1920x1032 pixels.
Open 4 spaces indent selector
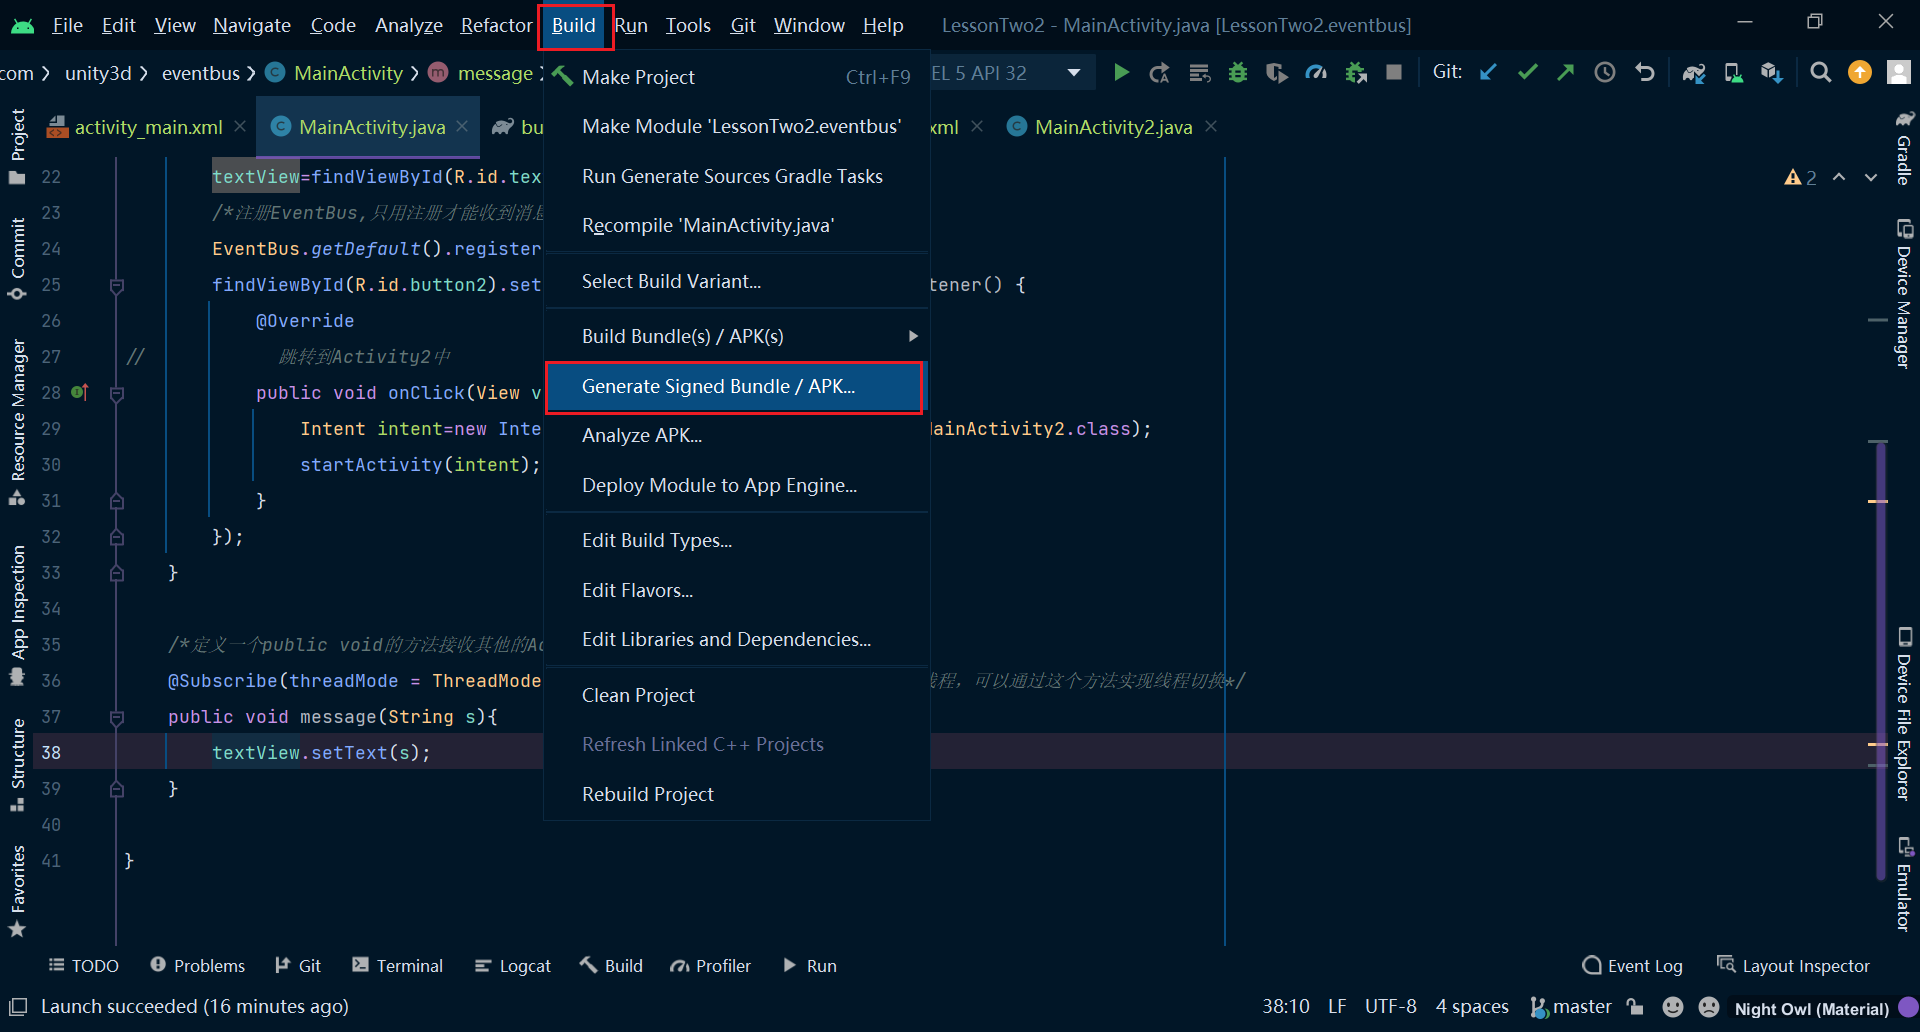point(1472,1007)
